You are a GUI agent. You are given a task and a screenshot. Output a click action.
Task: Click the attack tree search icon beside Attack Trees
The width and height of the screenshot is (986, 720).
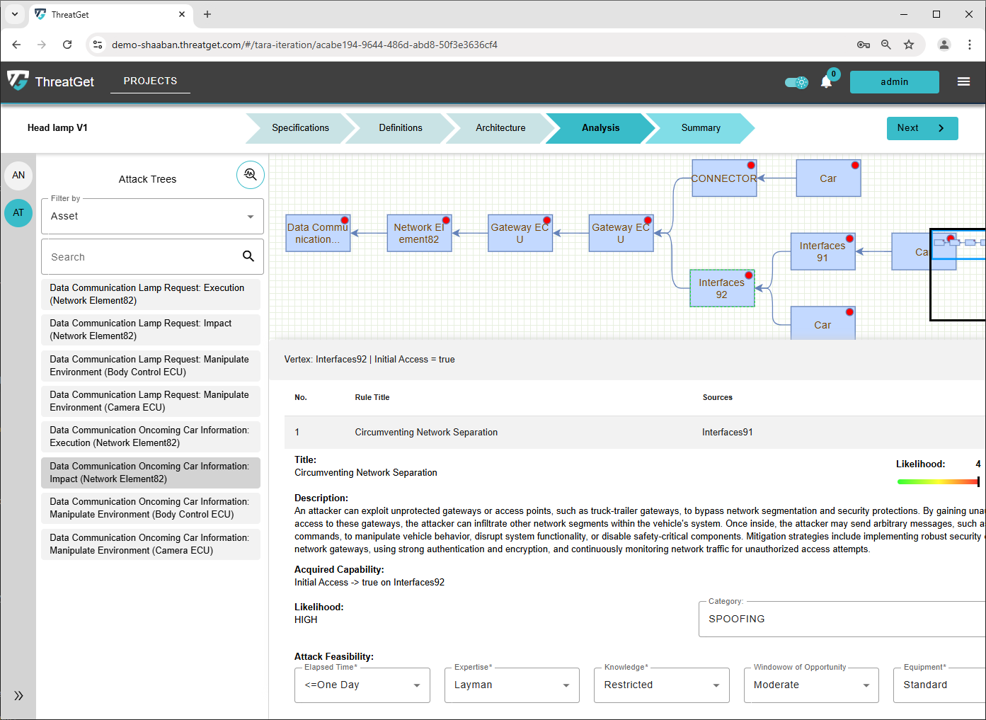point(250,174)
